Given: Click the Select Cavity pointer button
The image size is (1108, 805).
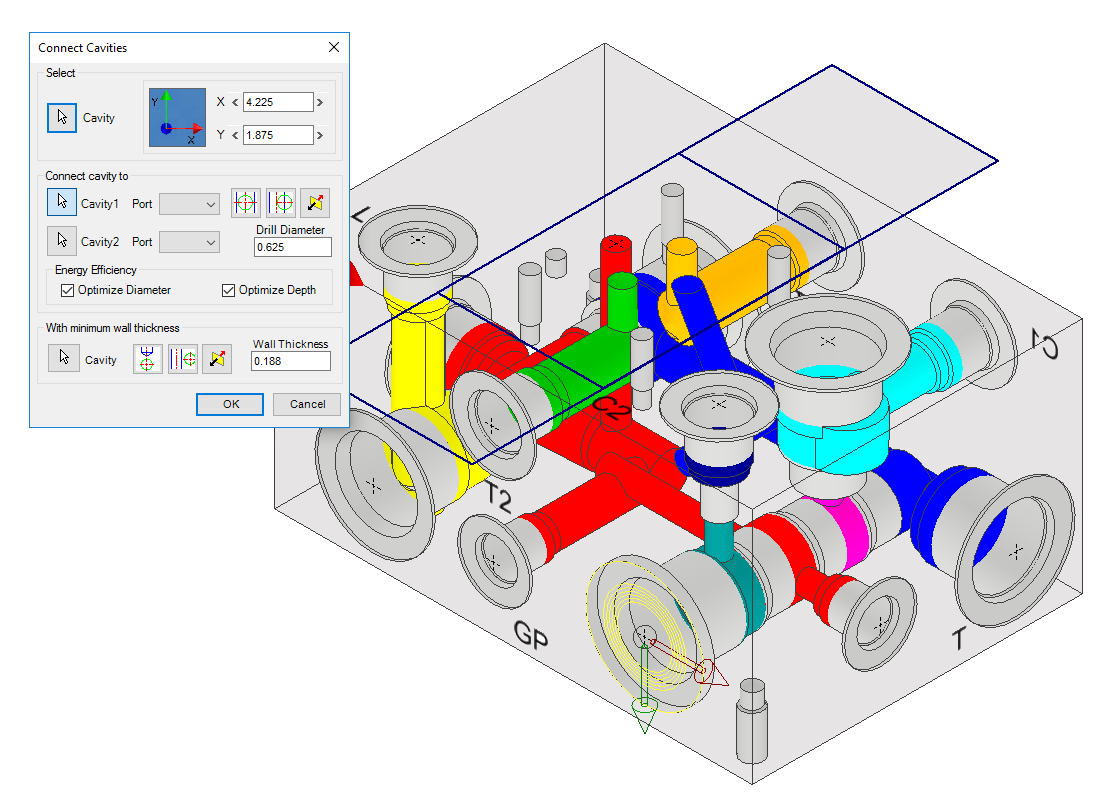Looking at the screenshot, I should coord(62,117).
